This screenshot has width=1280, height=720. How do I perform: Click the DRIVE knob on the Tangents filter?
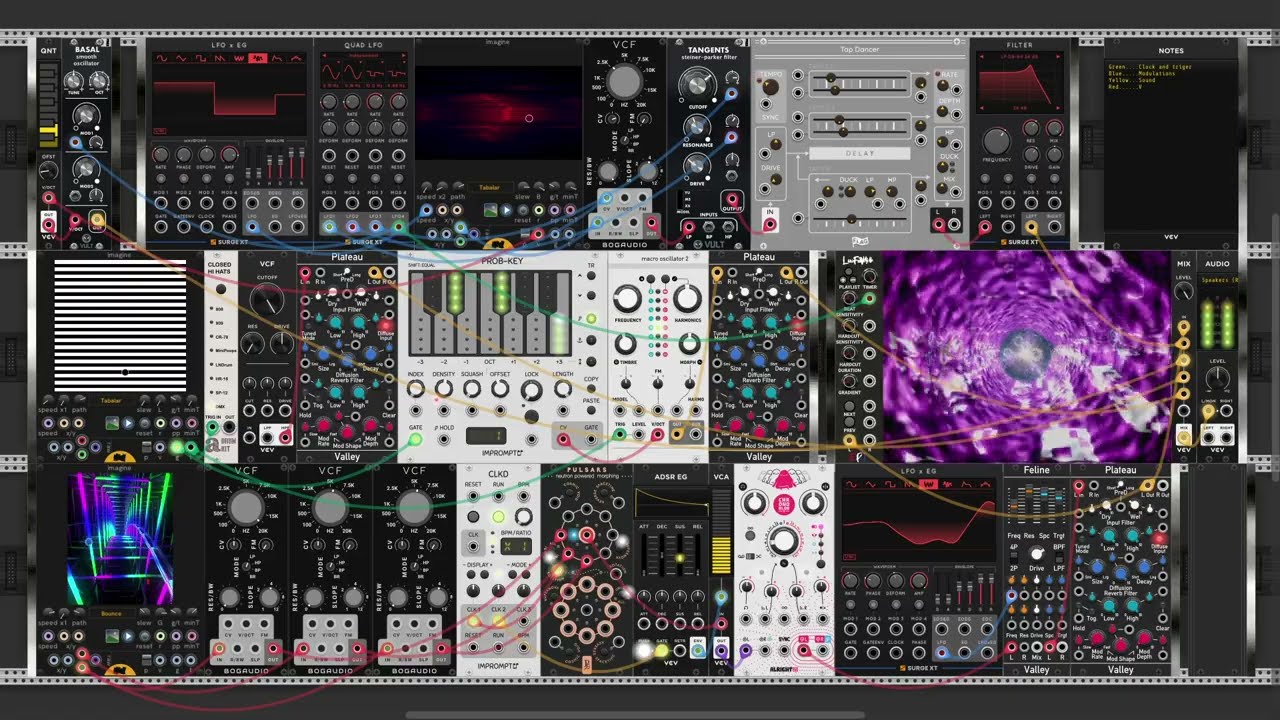(x=697, y=165)
